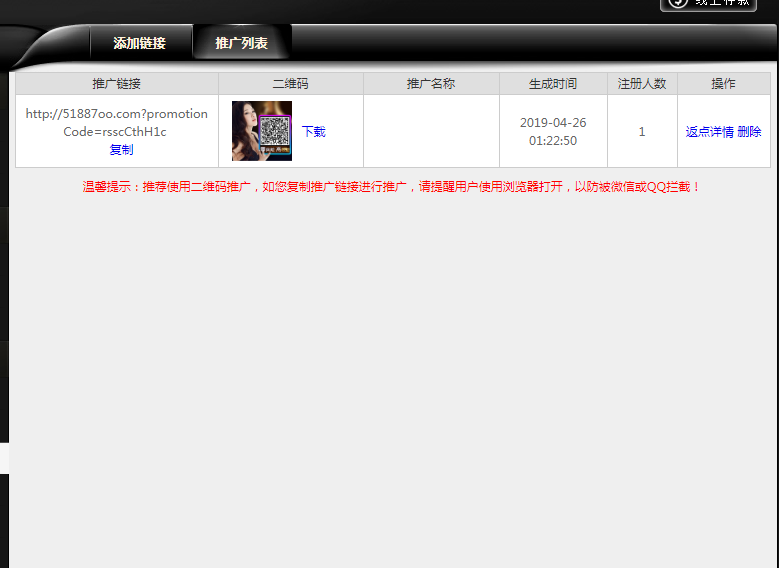Download the QR code via 下载
This screenshot has width=779, height=568.
pyautogui.click(x=314, y=132)
